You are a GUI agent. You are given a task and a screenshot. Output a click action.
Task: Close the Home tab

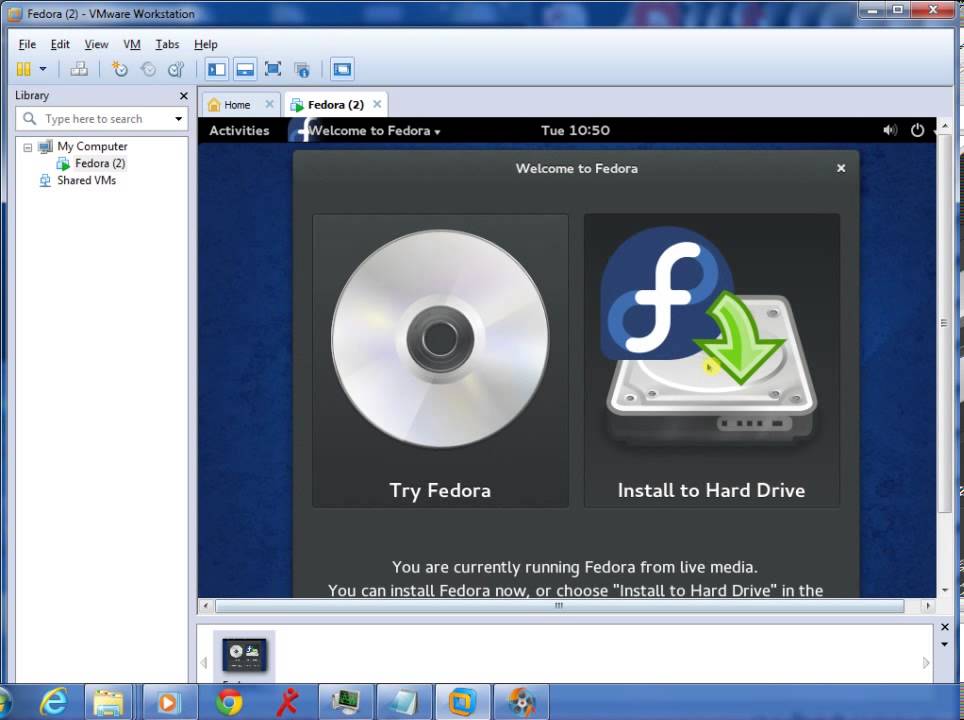(x=269, y=105)
